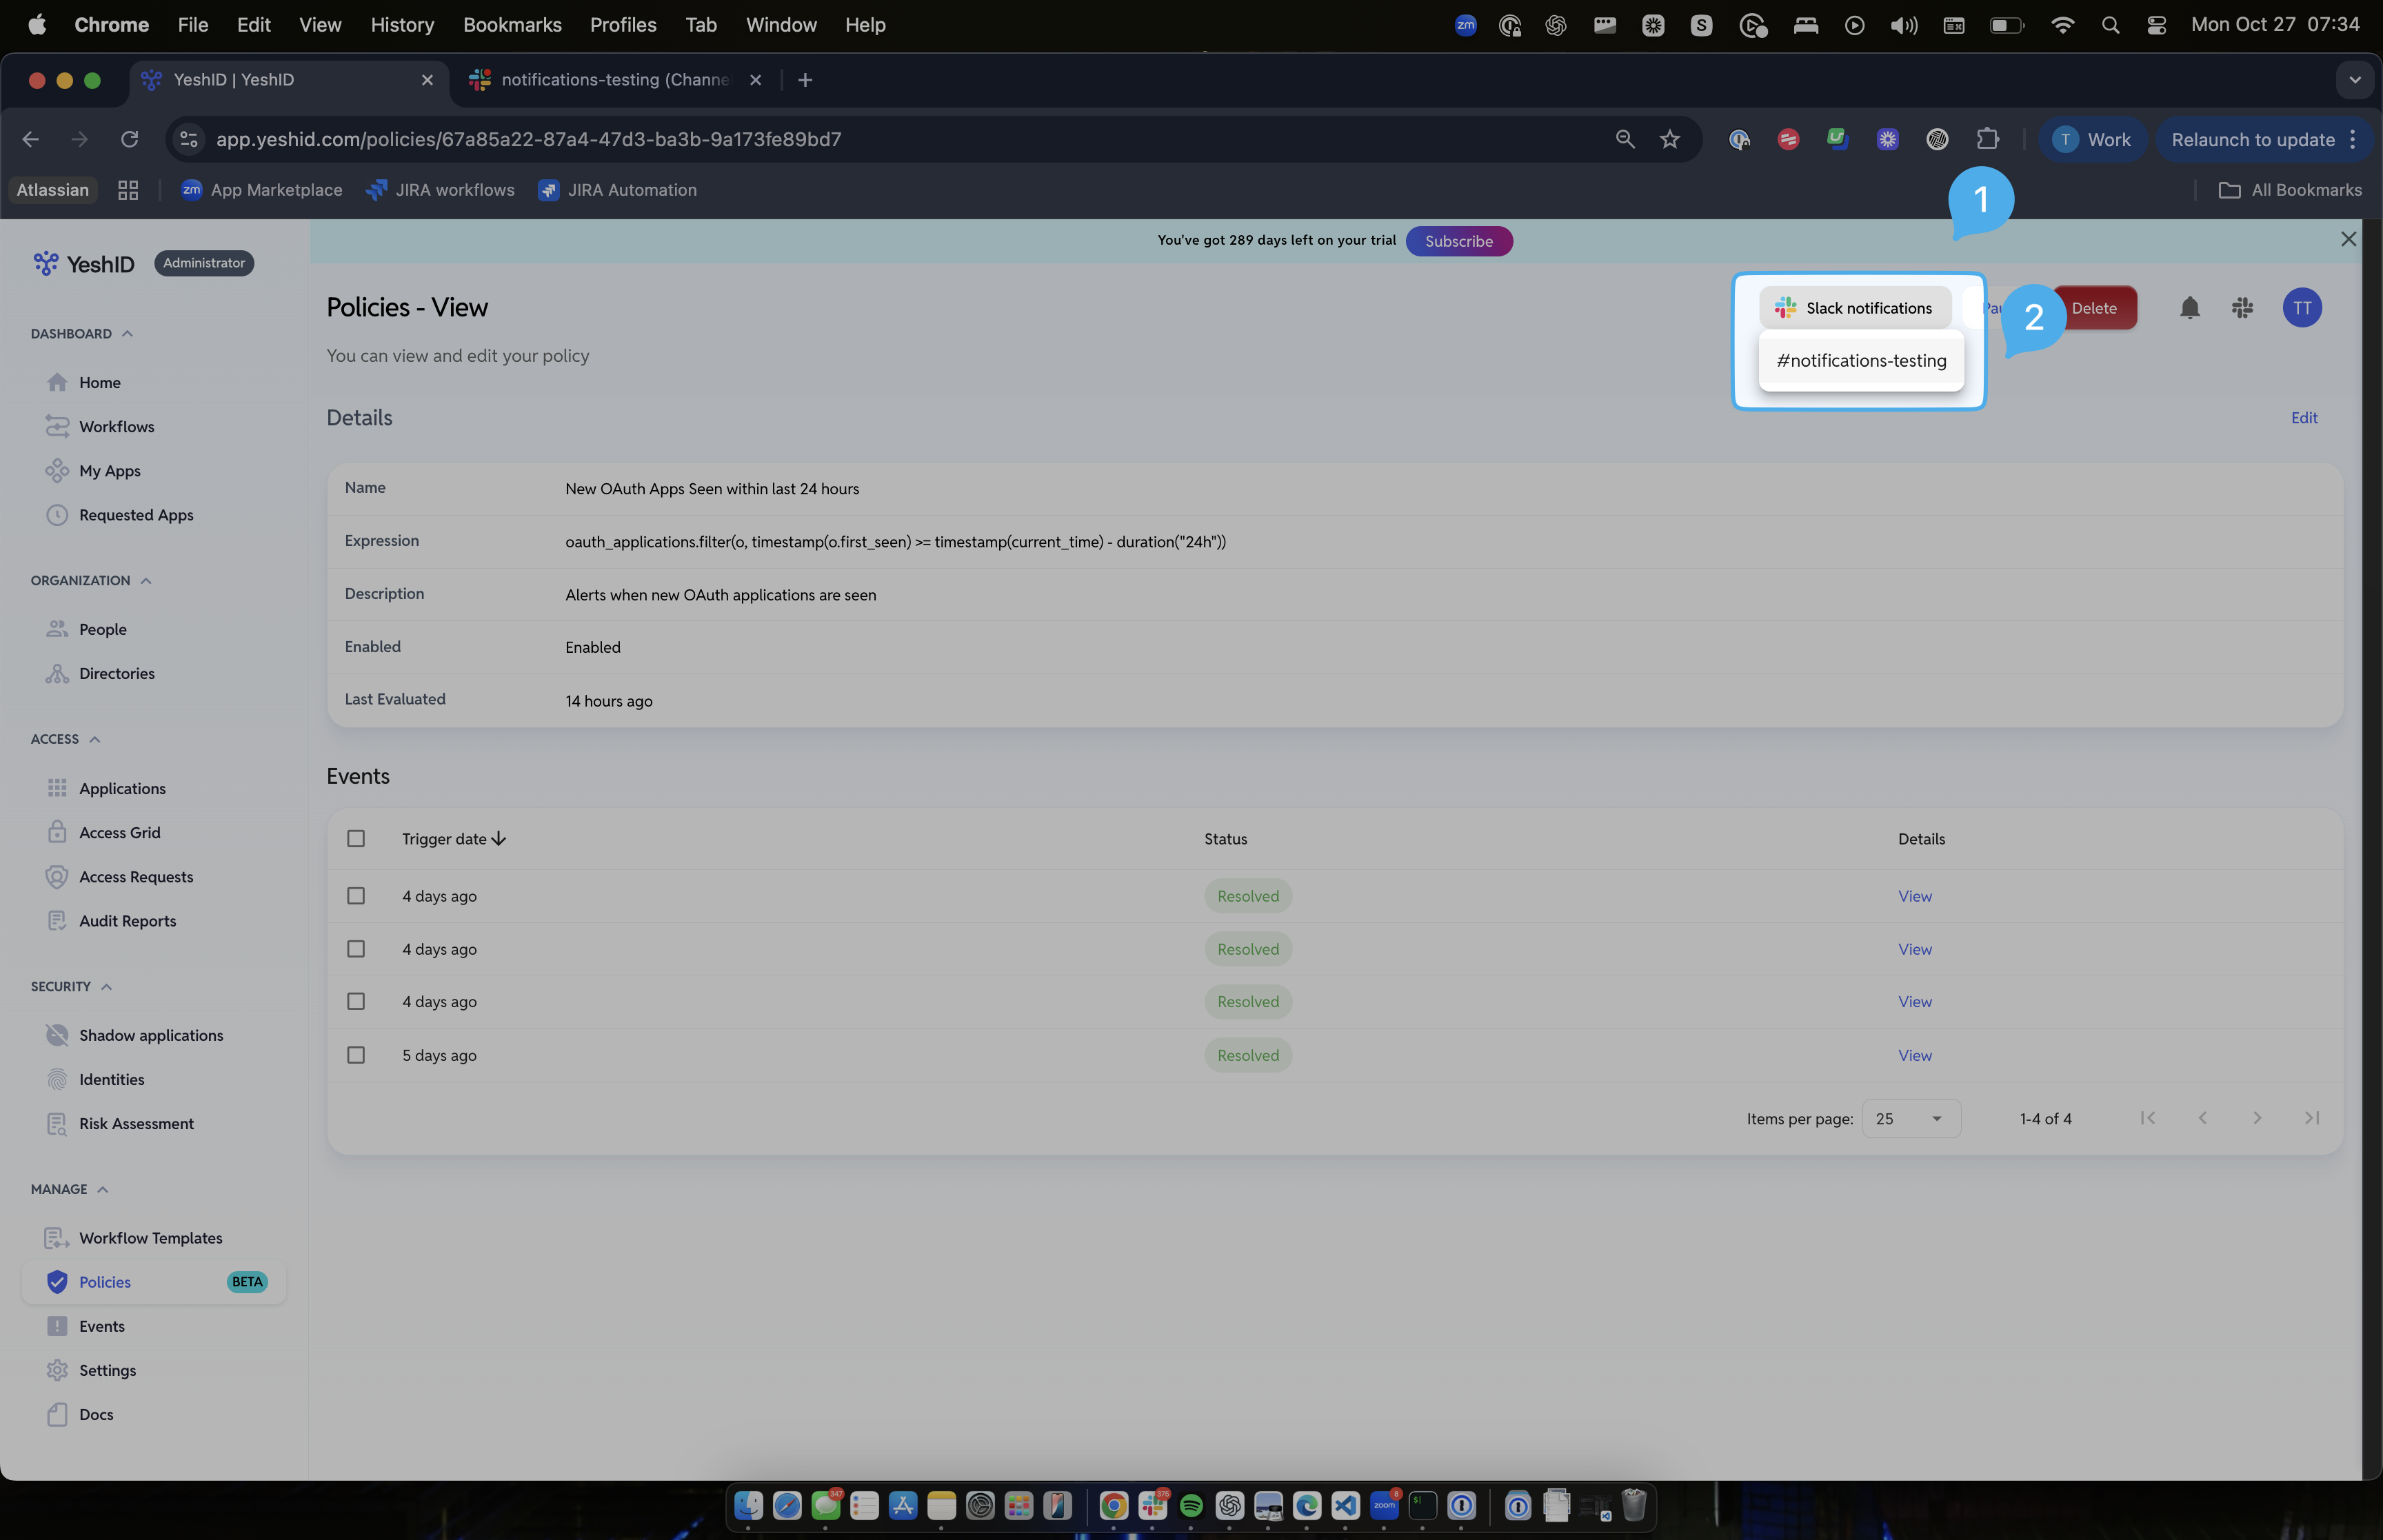Click the Slack icon in page header
The height and width of the screenshot is (1540, 2383).
2242,308
